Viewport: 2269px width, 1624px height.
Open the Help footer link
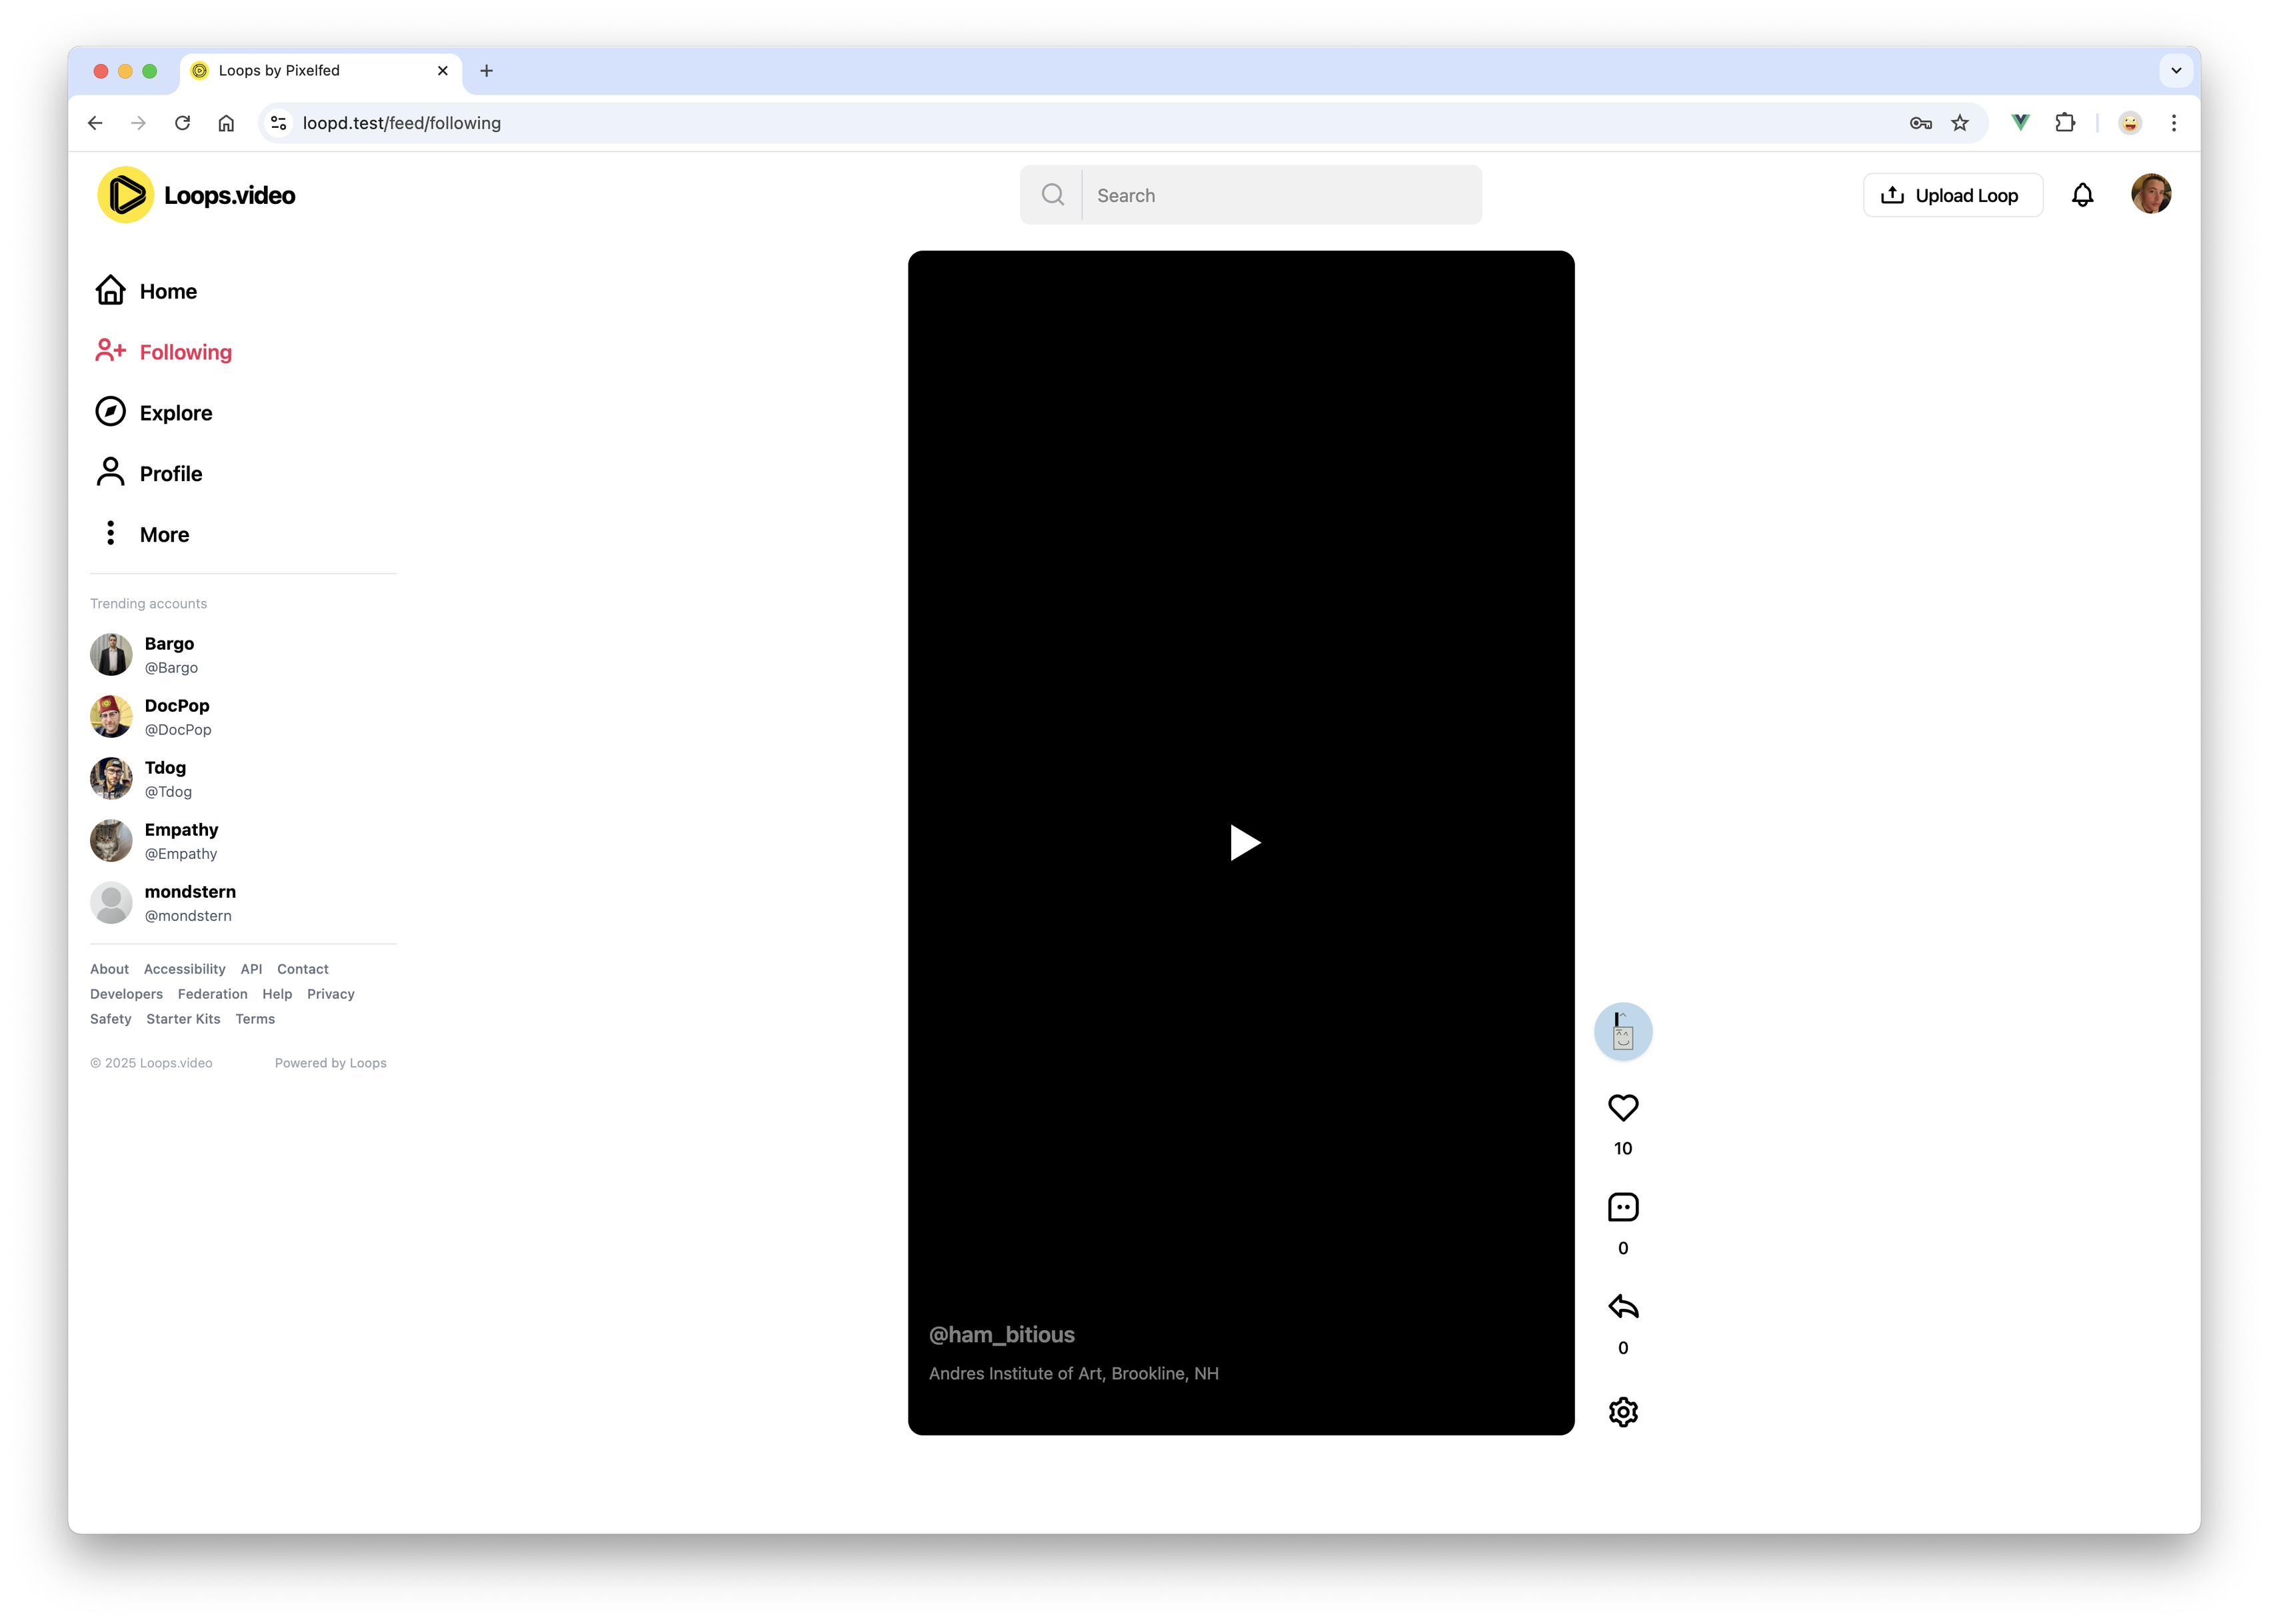tap(277, 994)
